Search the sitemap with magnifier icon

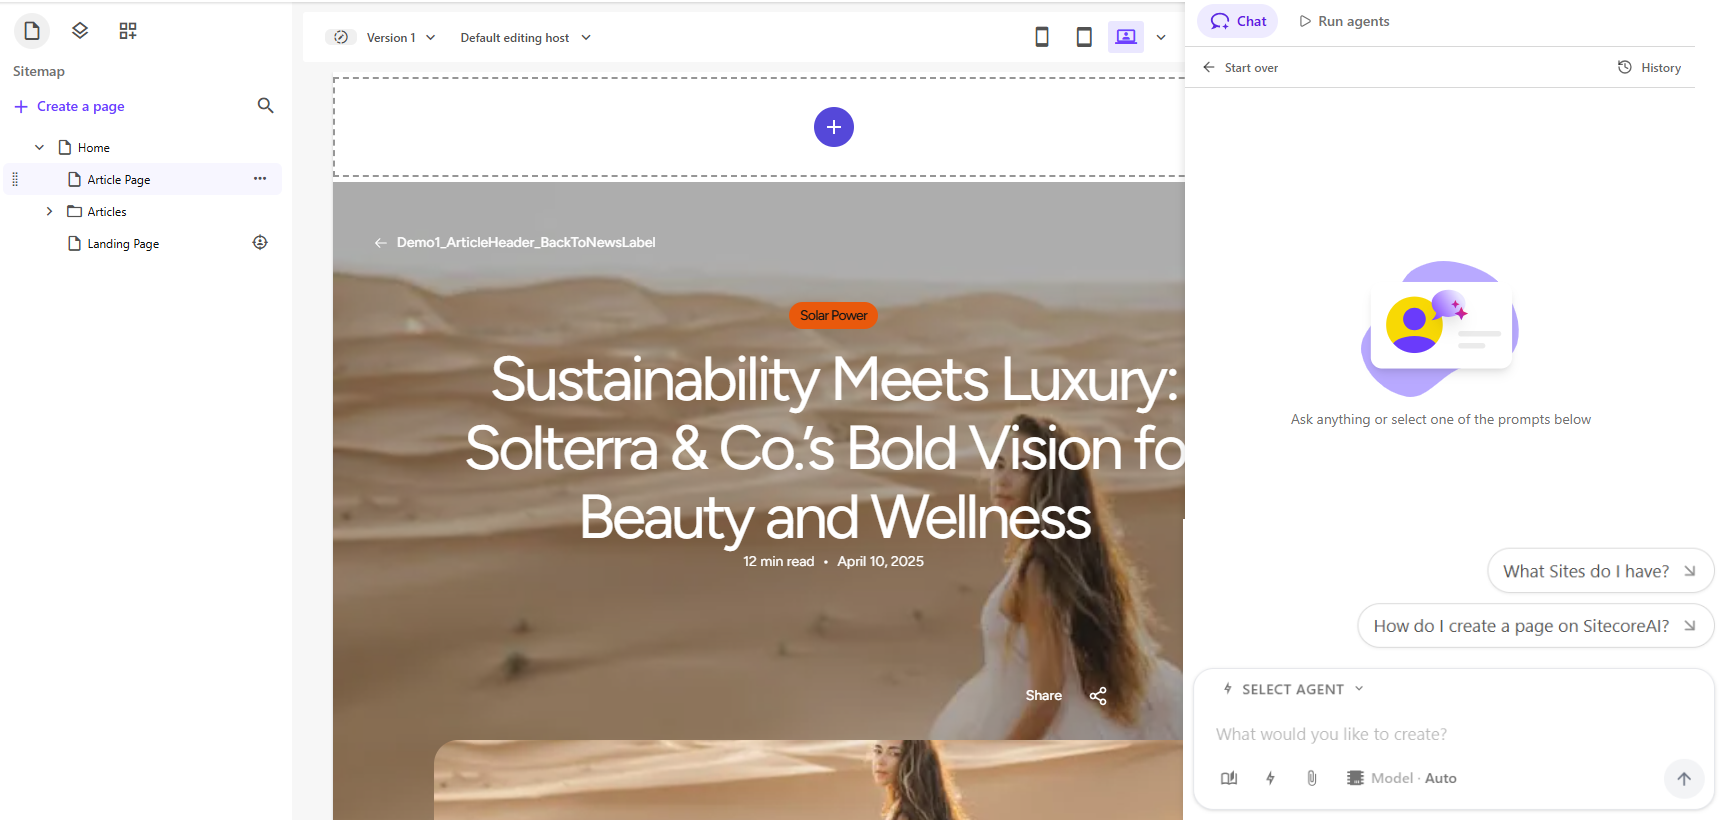coord(265,106)
